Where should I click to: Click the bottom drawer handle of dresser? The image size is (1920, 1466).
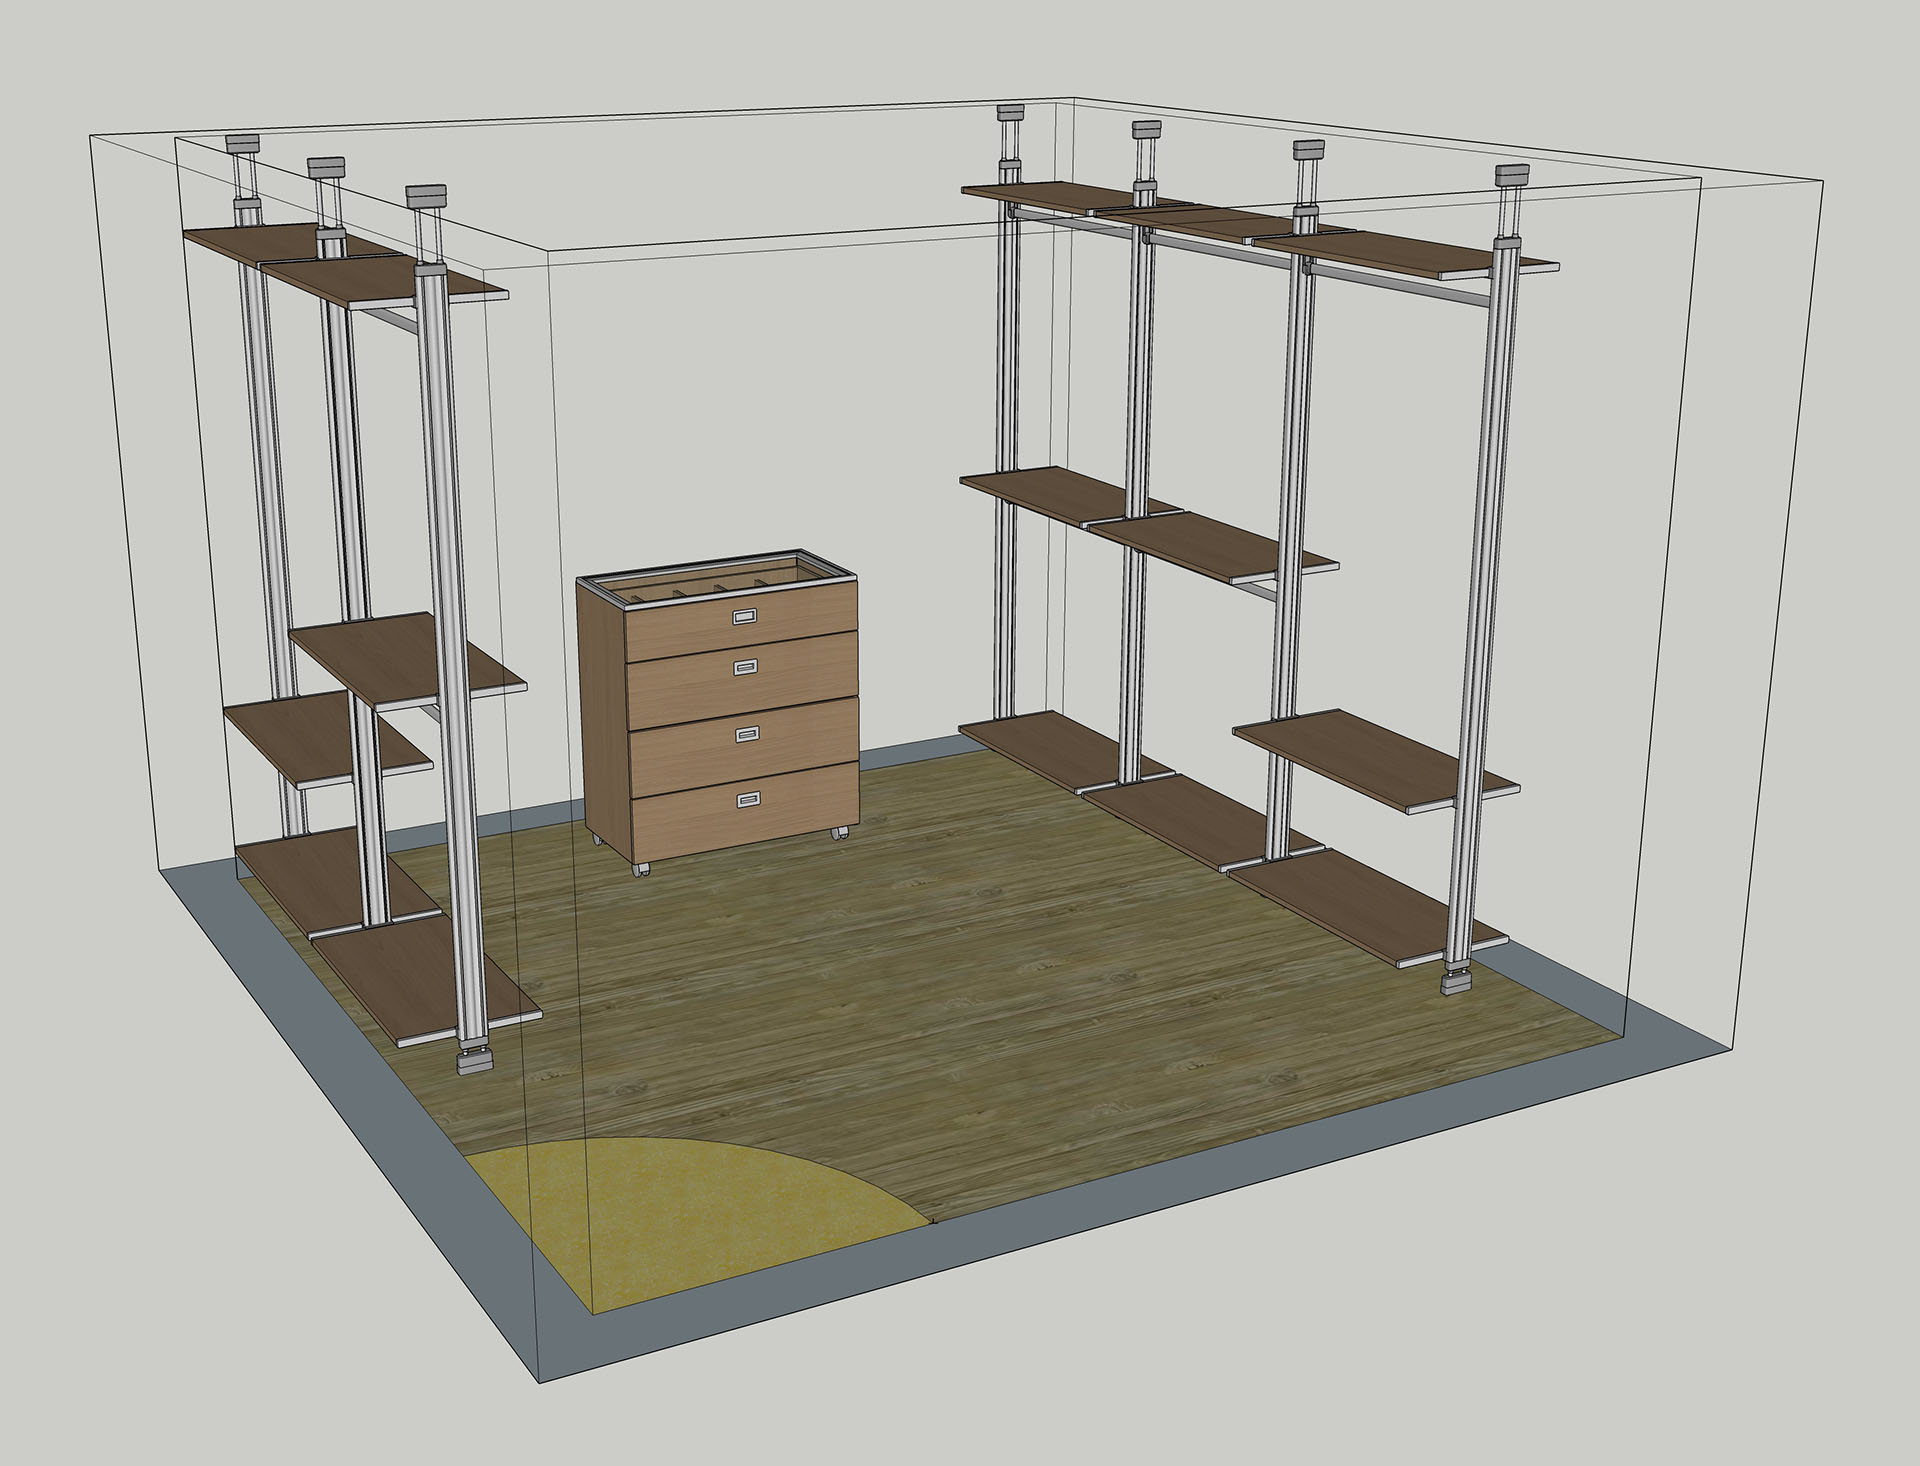click(x=747, y=798)
